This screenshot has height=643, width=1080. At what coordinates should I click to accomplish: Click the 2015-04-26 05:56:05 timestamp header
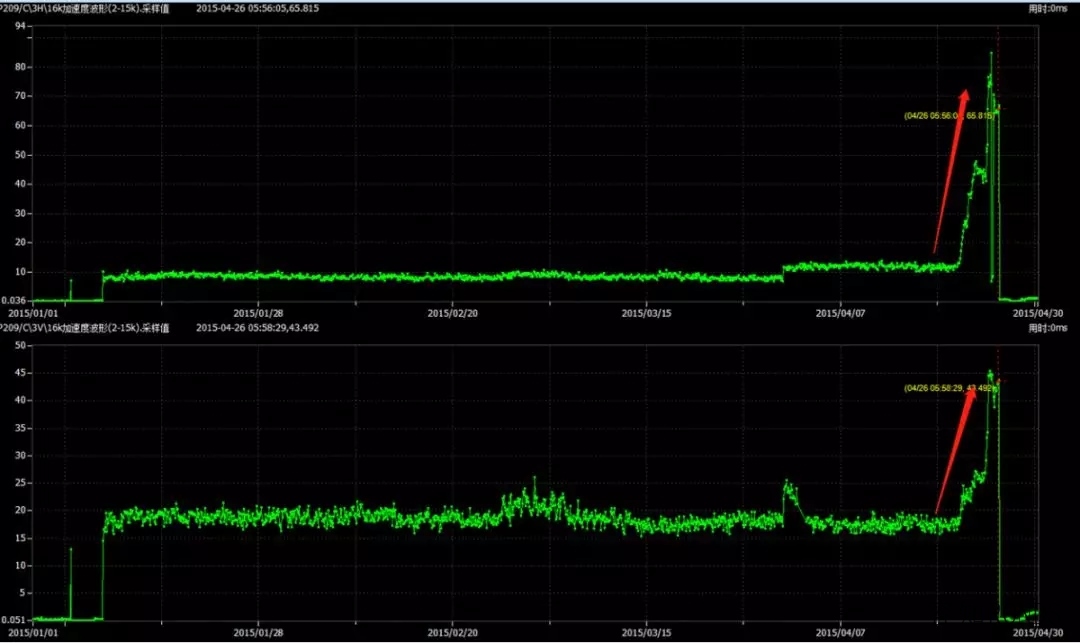click(268, 8)
